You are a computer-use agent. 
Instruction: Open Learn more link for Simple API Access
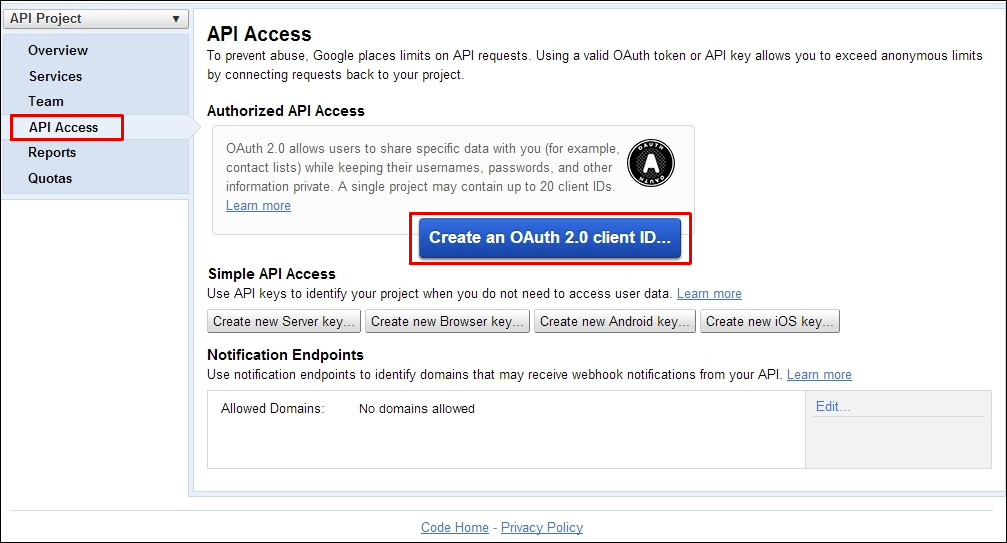[709, 293]
